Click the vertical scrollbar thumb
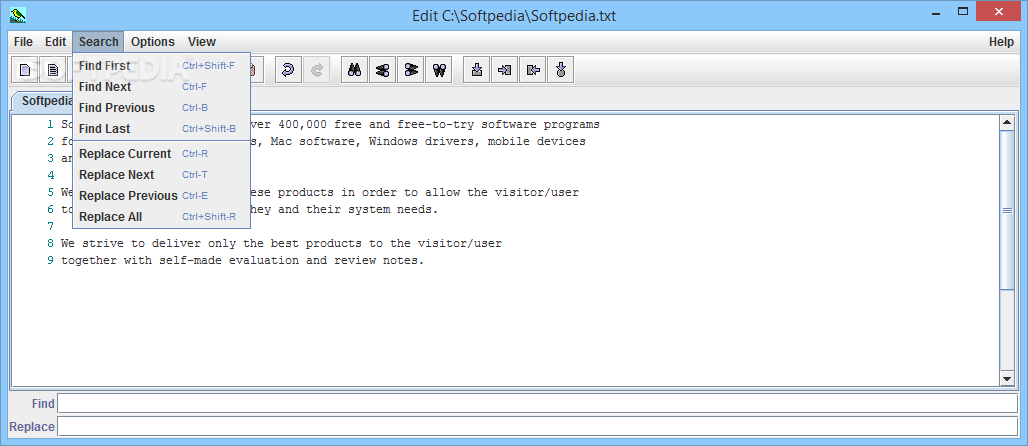The height and width of the screenshot is (446, 1028). click(1007, 210)
